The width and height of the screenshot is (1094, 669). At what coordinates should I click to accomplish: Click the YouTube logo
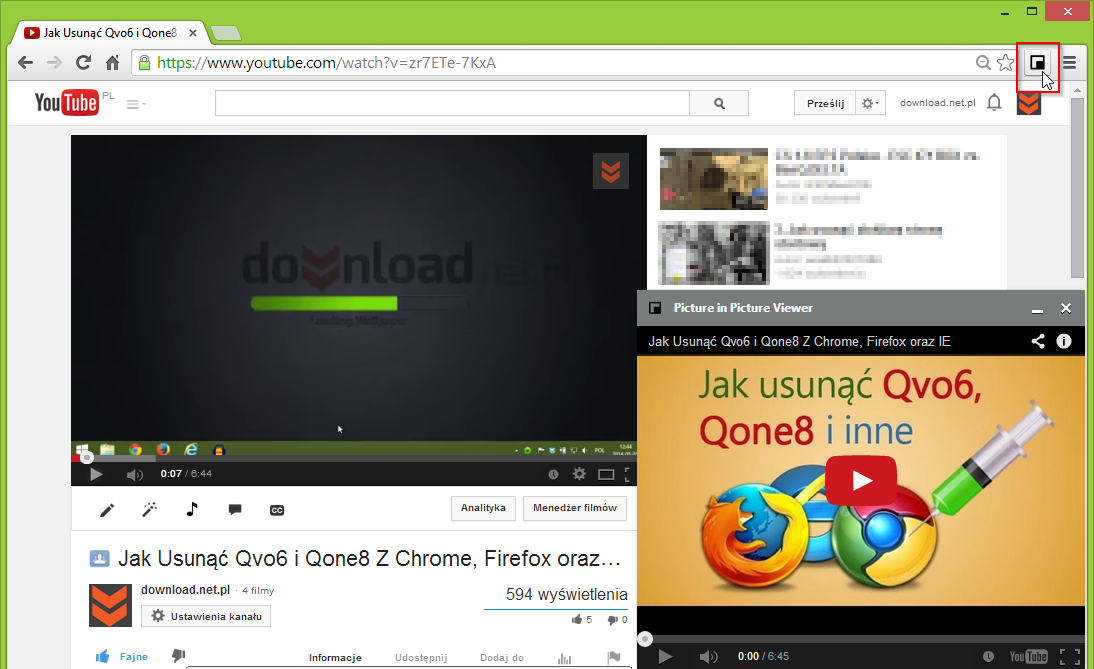pos(66,103)
